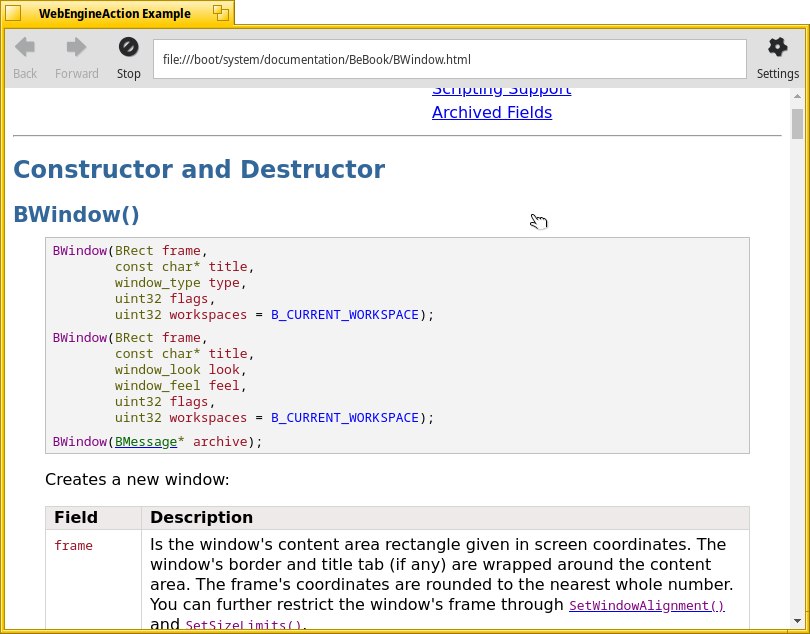This screenshot has width=810, height=634.
Task: Open the SetSizeLimits() link
Action: 243,626
